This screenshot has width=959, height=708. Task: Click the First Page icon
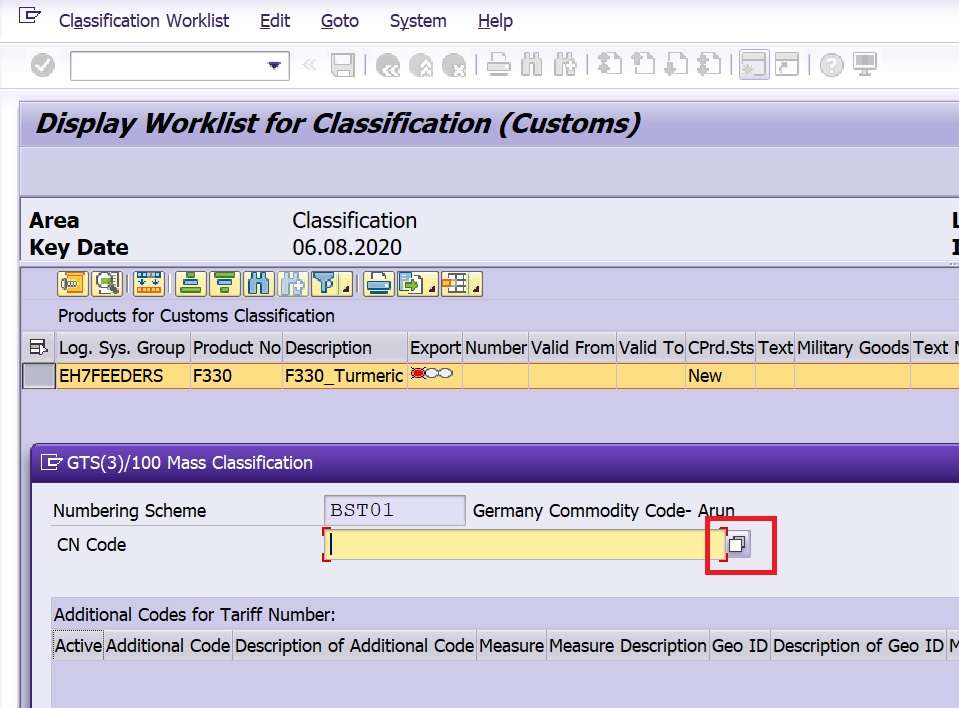pyautogui.click(x=609, y=65)
